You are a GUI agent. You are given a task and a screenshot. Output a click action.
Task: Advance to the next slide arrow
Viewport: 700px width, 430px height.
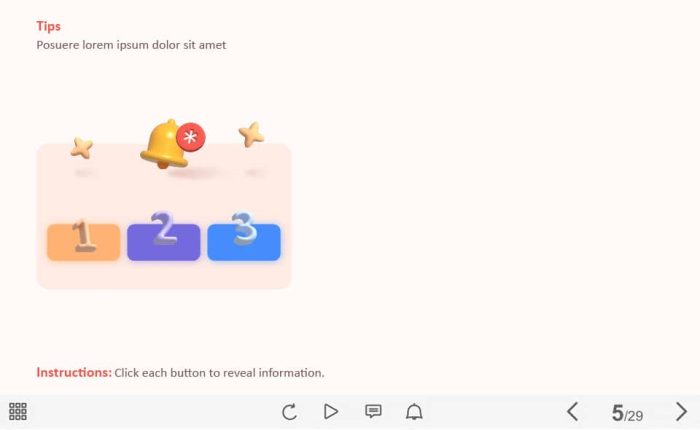tap(681, 411)
